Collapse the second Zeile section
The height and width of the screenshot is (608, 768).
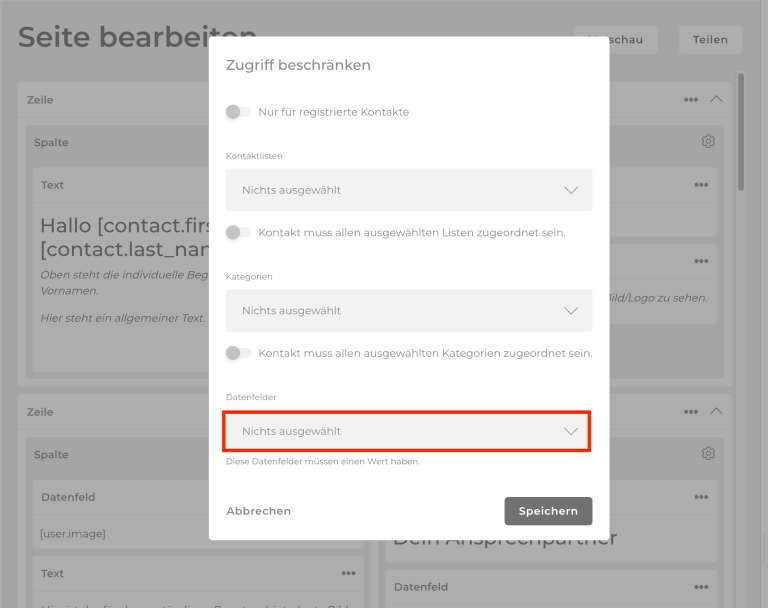[716, 412]
